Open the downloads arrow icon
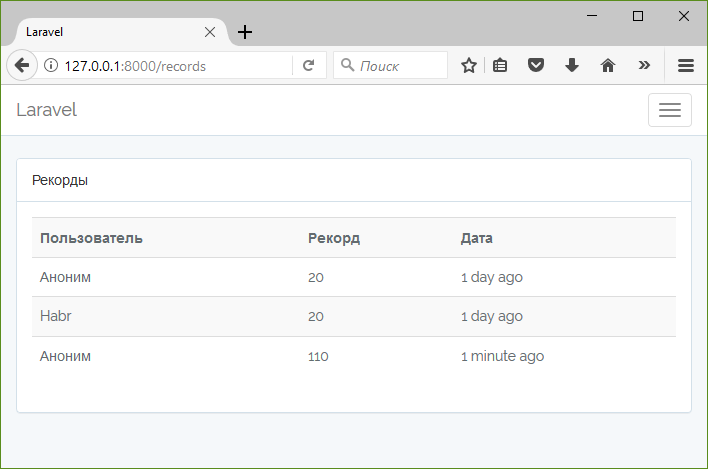Image resolution: width=708 pixels, height=469 pixels. point(572,66)
